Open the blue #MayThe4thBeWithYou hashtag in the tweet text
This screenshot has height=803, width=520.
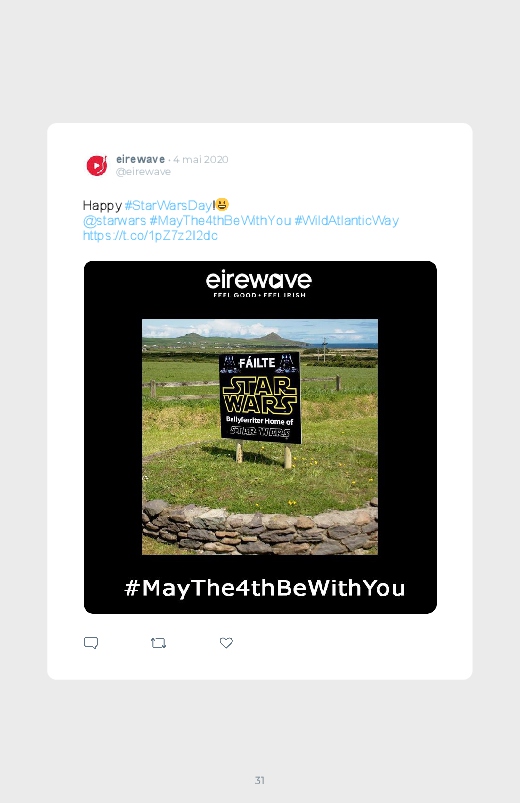click(x=220, y=221)
